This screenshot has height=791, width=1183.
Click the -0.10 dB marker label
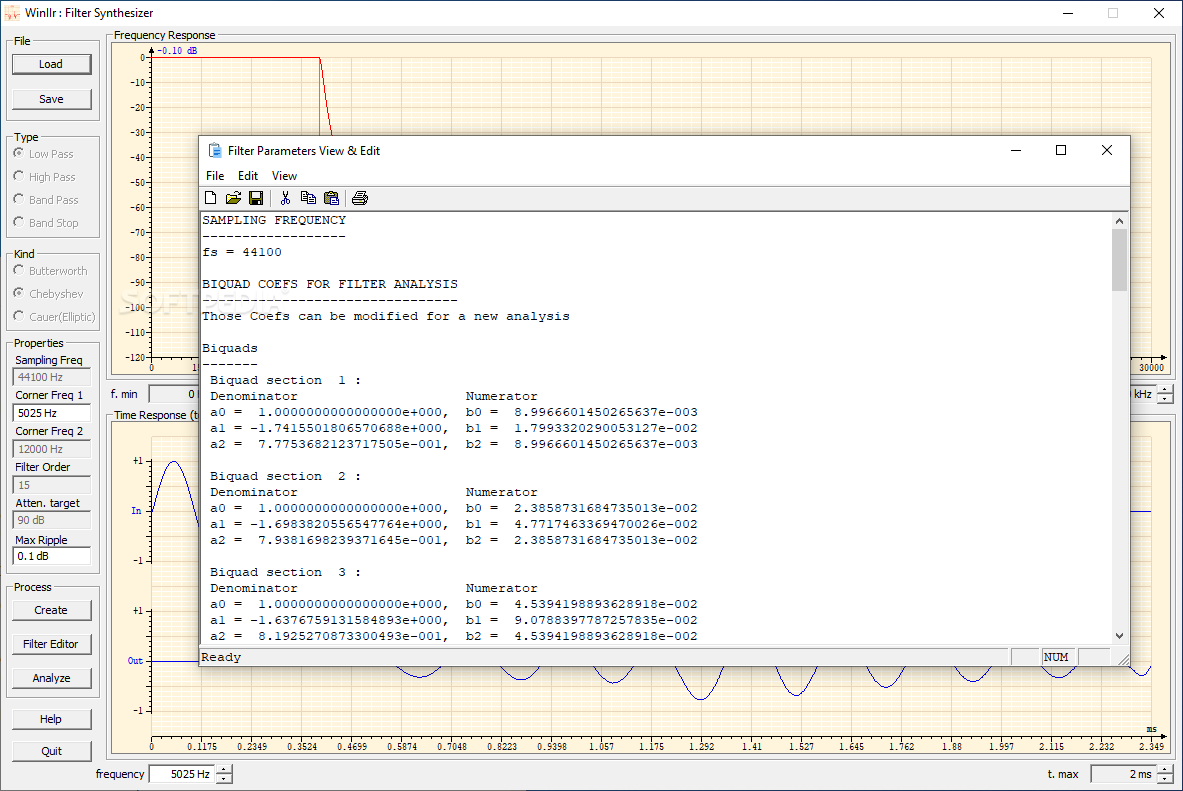[177, 51]
